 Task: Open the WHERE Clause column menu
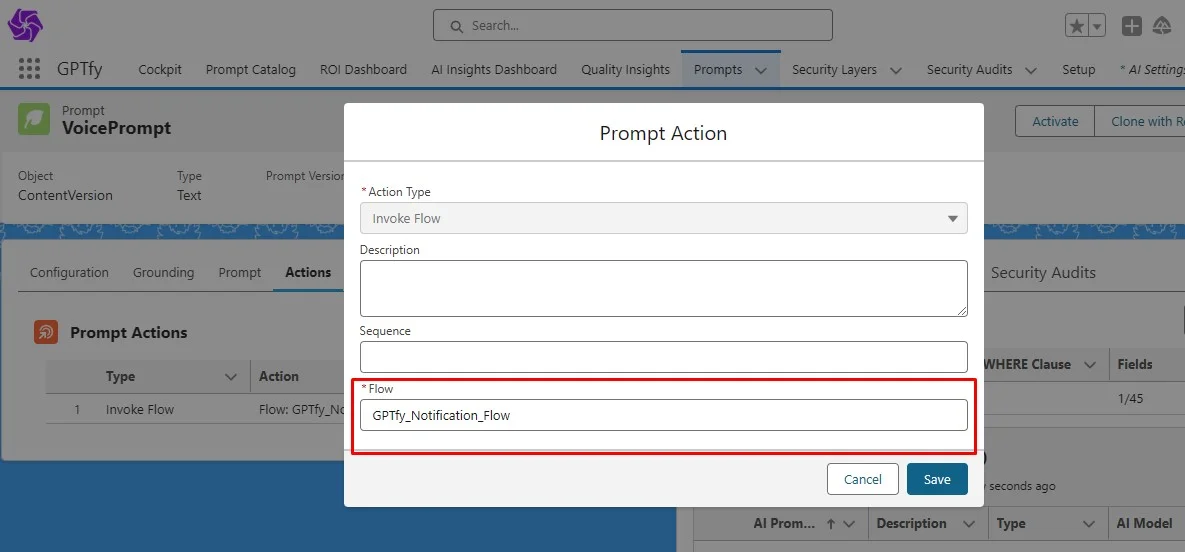coord(1090,364)
